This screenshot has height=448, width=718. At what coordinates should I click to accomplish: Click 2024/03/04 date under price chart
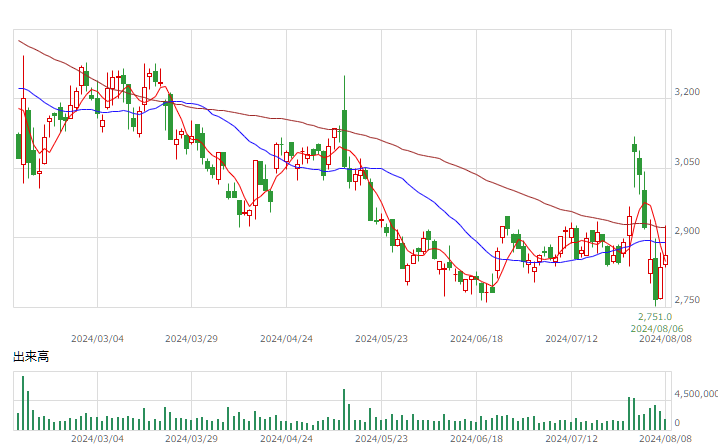tap(97, 339)
